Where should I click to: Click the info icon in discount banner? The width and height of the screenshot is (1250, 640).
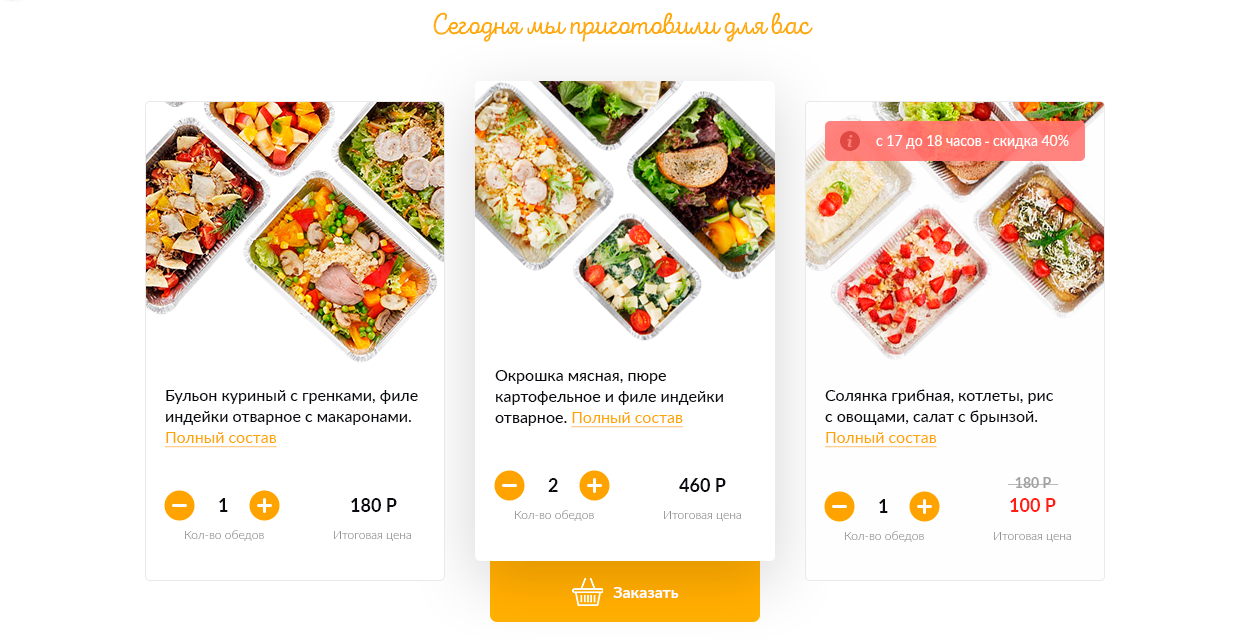pos(850,141)
